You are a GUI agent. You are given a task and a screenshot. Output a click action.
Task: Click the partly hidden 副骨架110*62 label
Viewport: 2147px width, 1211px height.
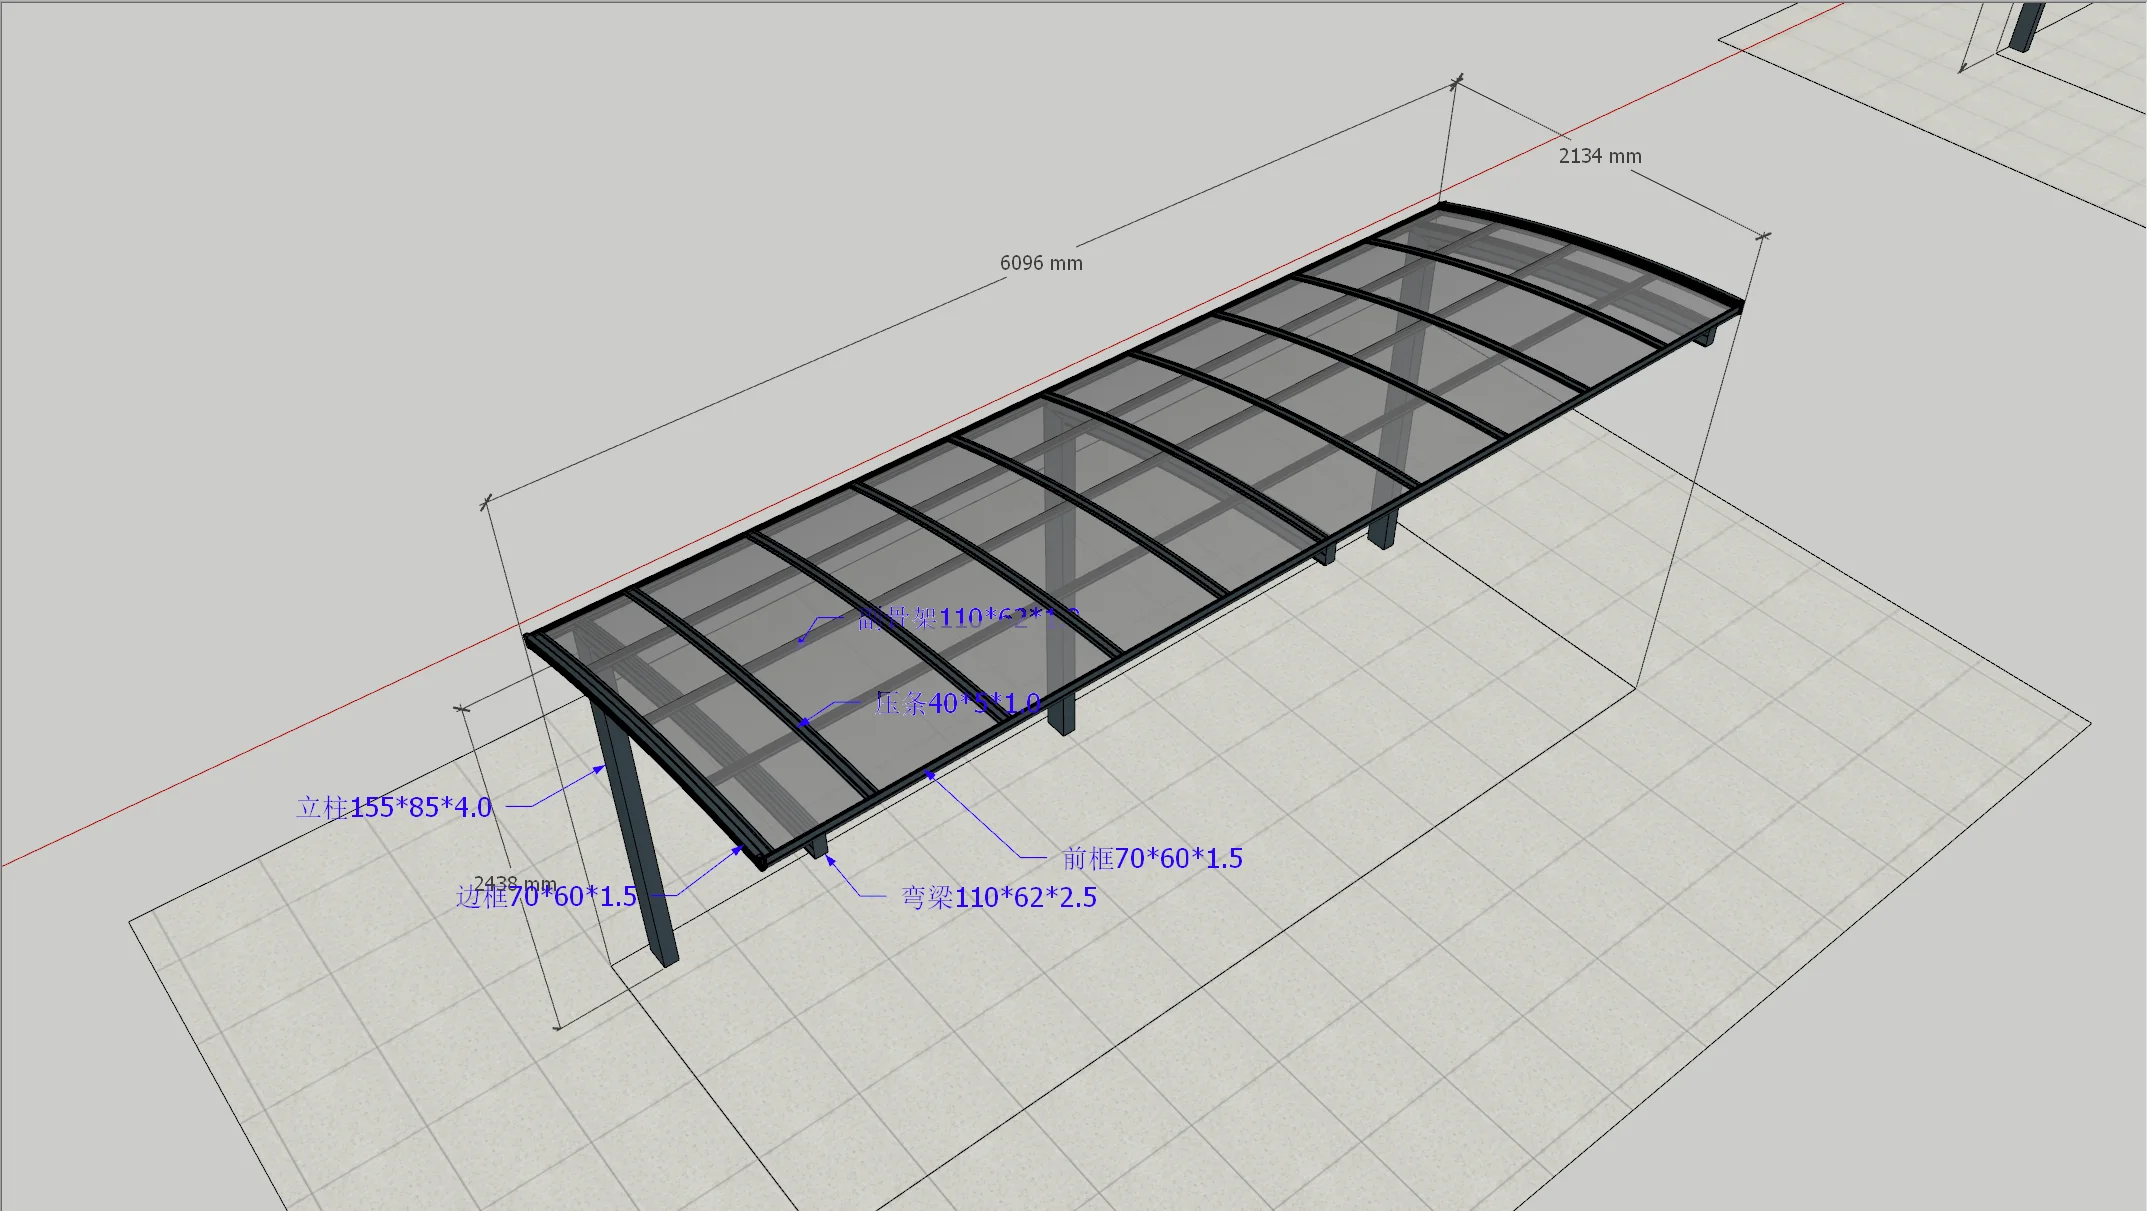click(x=968, y=618)
